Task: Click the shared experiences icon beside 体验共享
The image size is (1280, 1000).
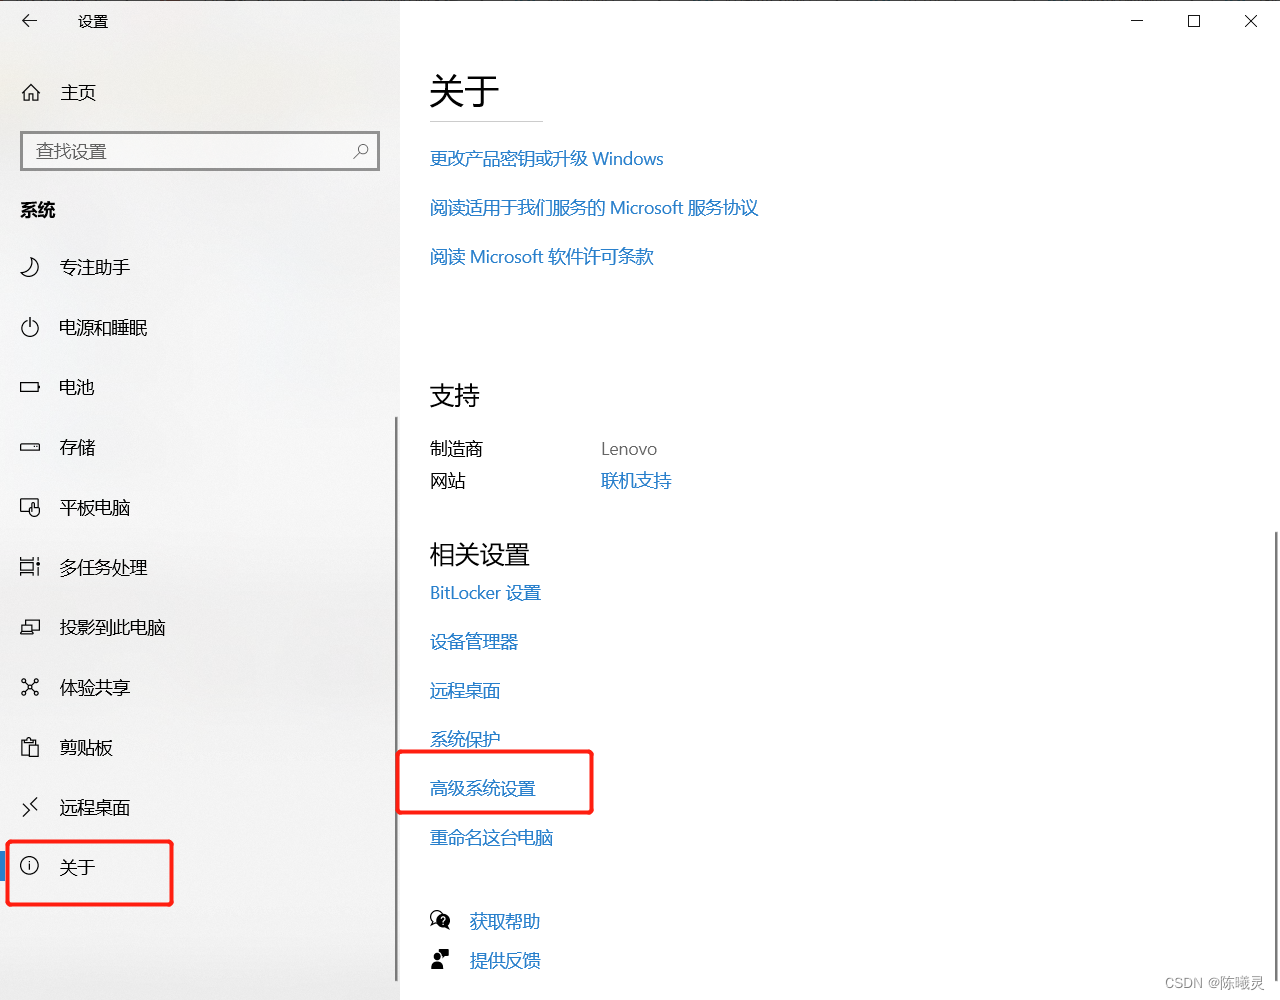Action: pyautogui.click(x=30, y=687)
